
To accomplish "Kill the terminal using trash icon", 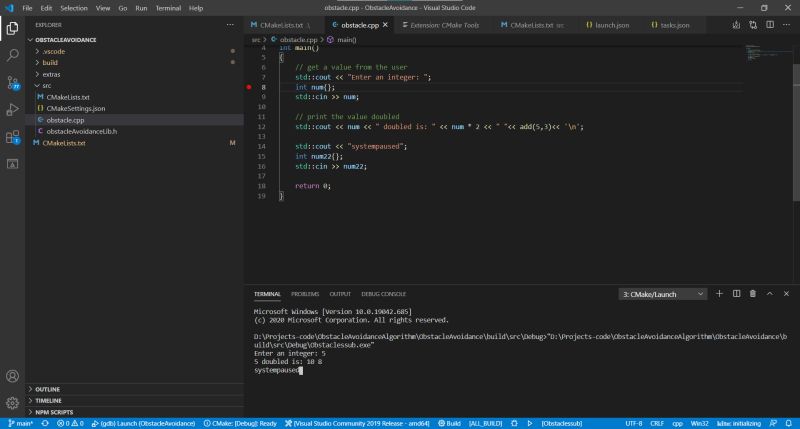I will [x=753, y=294].
